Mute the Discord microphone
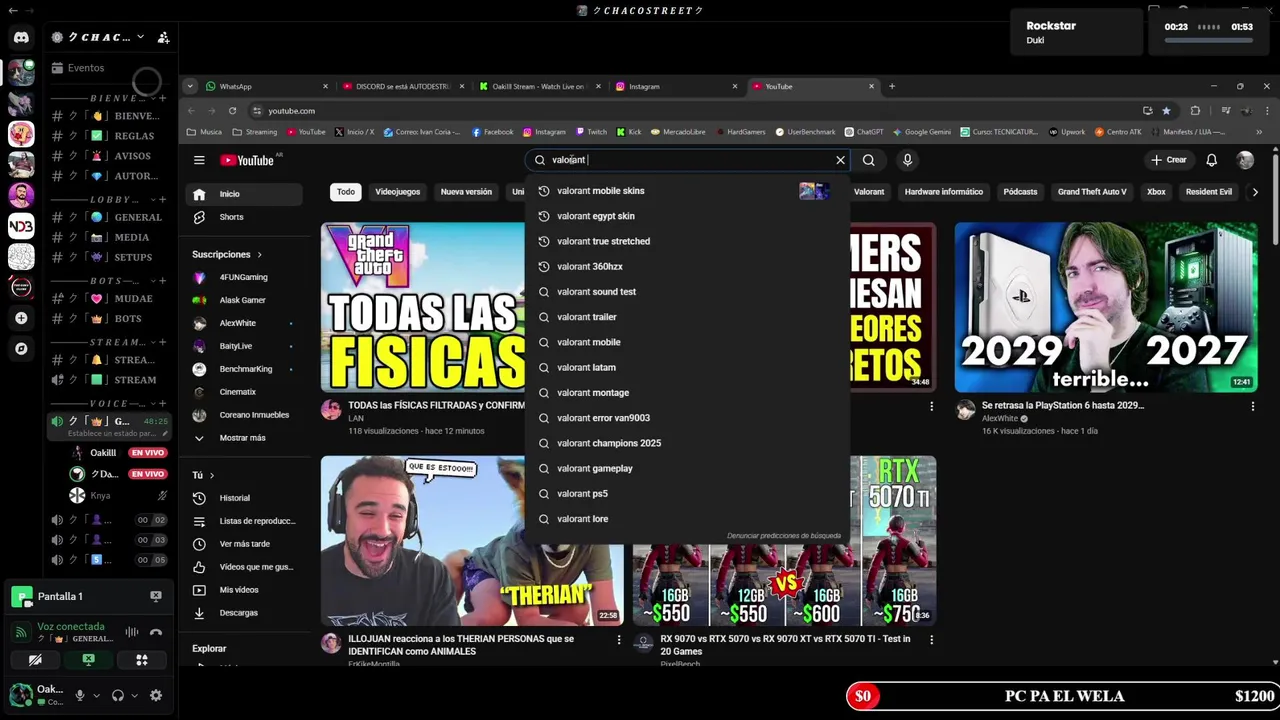Screen dimensions: 1280x720 point(80,695)
